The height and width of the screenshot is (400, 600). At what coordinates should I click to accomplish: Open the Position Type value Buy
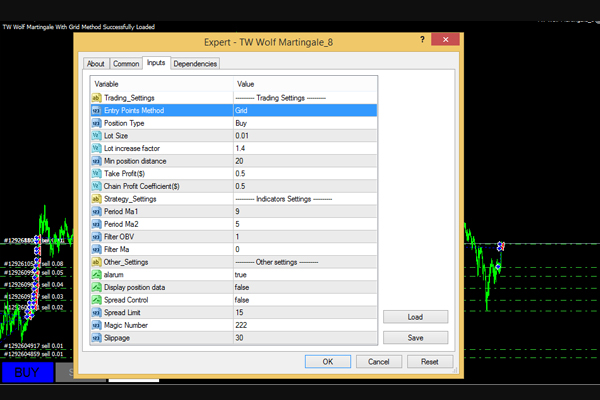(x=305, y=123)
